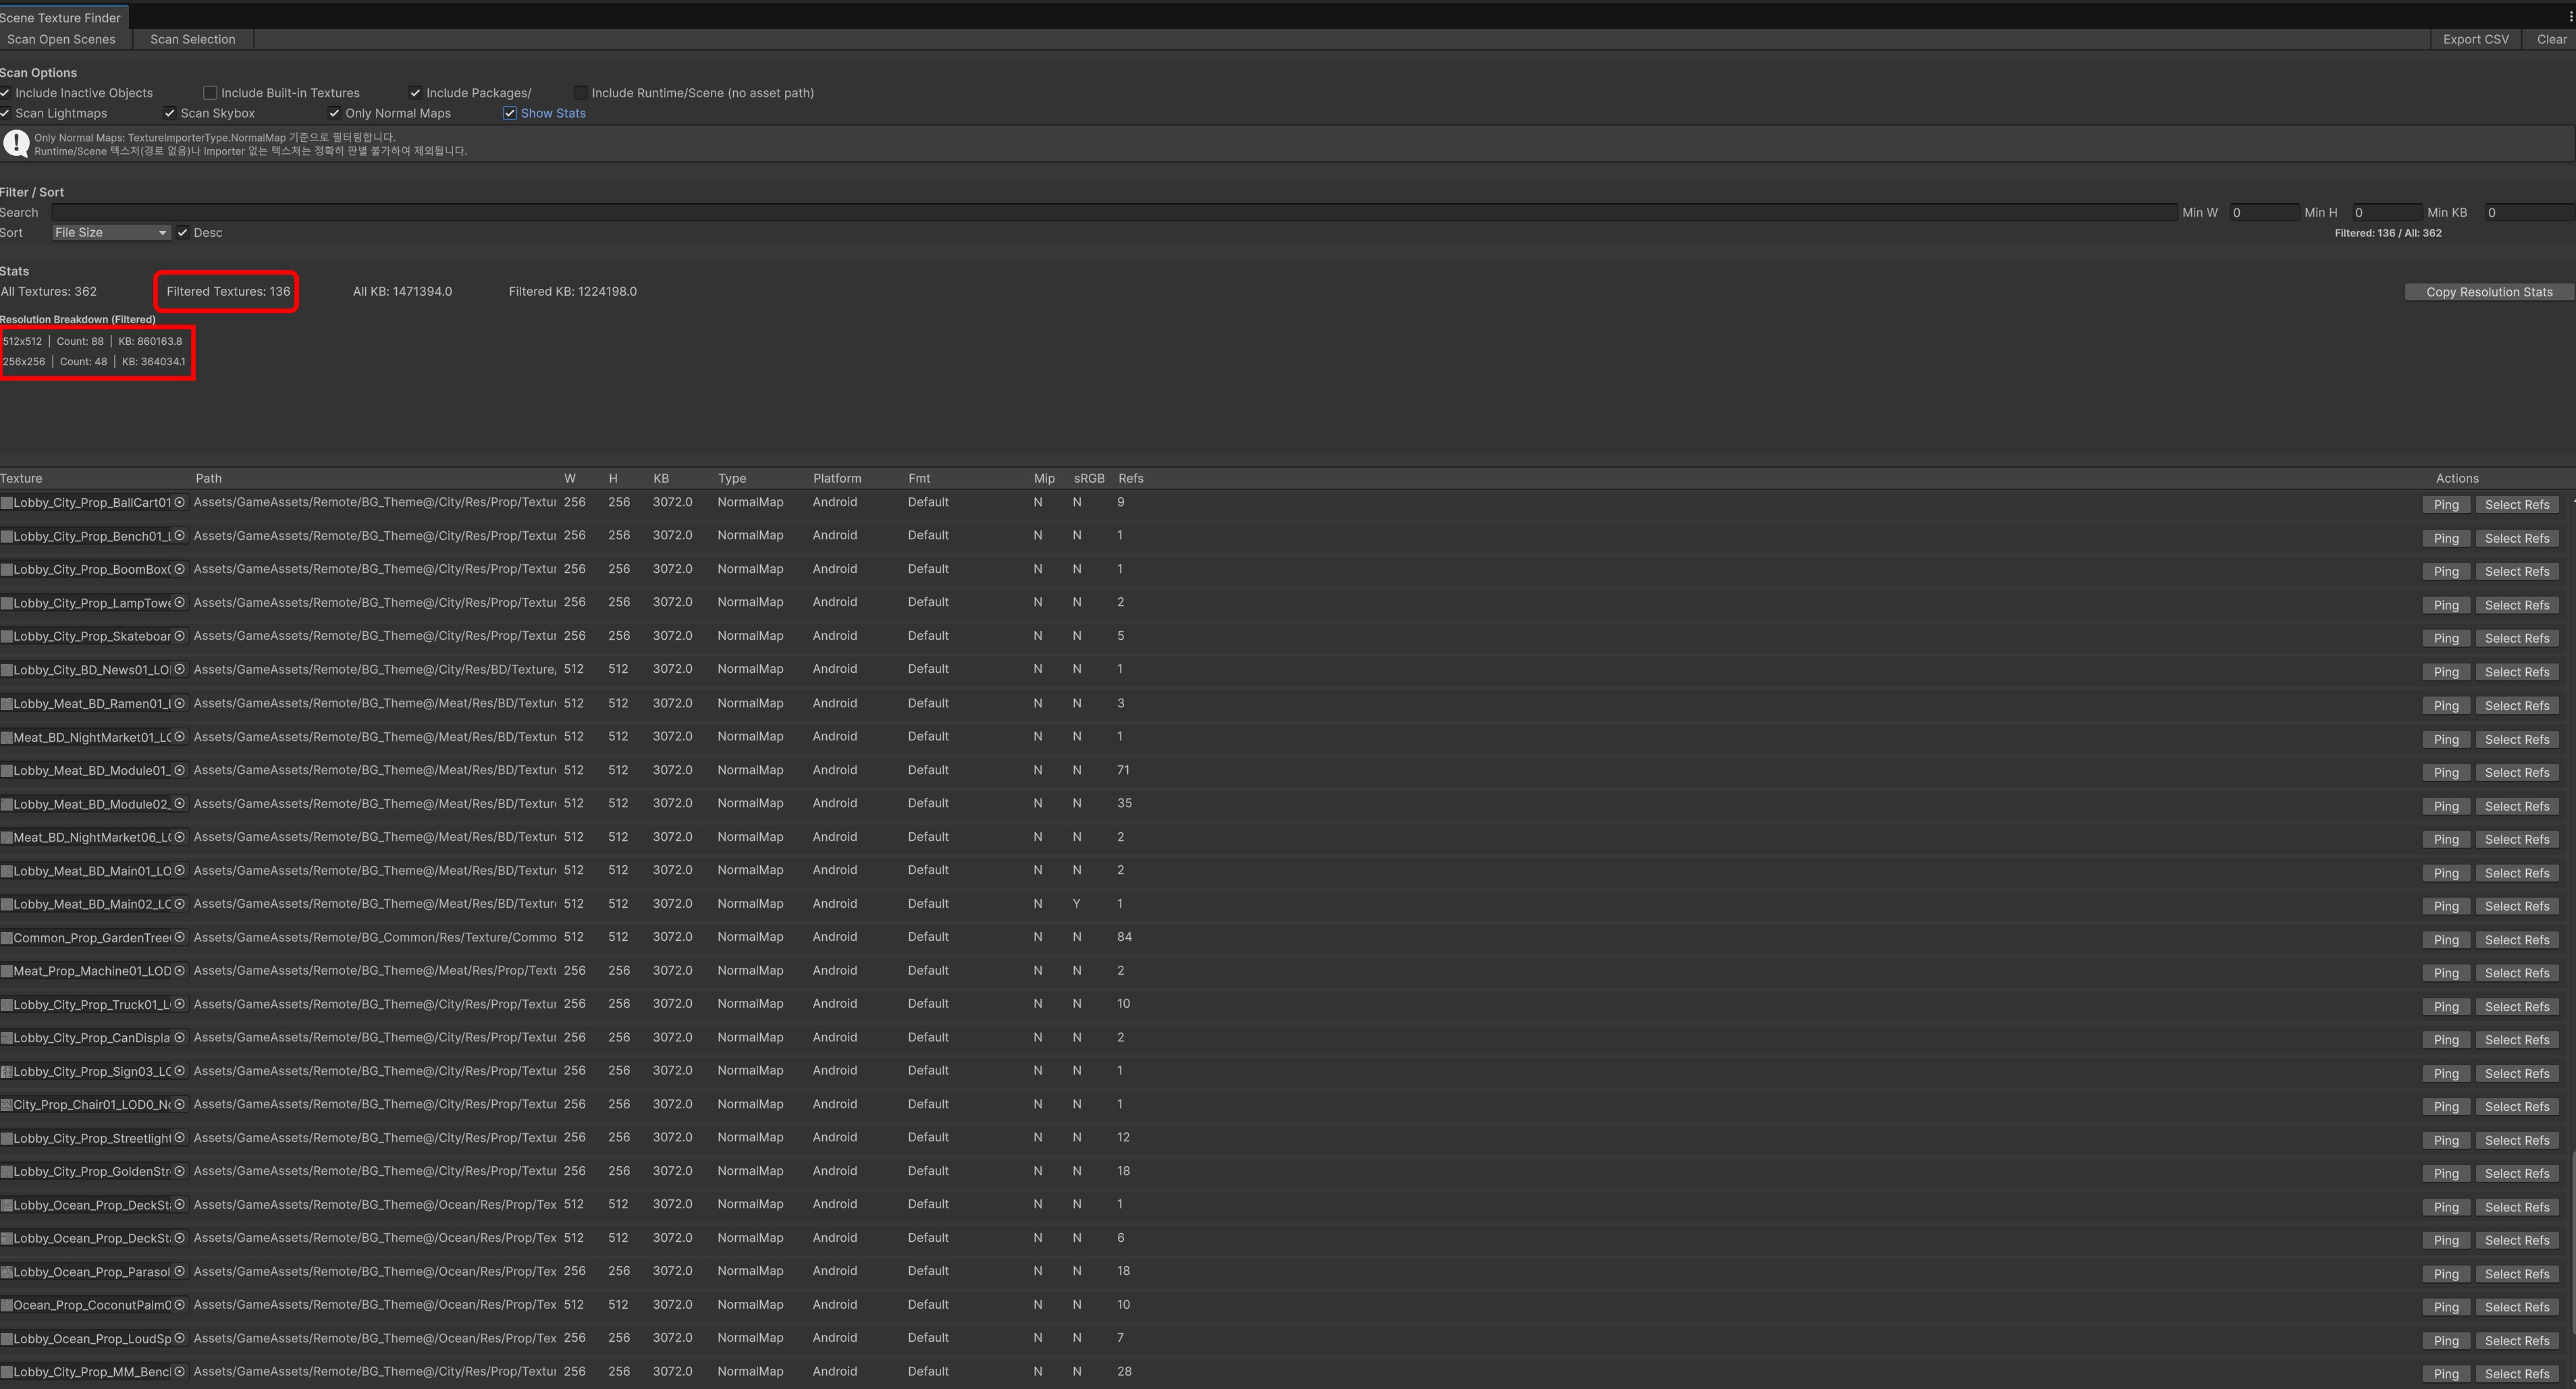2576x1389 pixels.
Task: Click the 512x512 resolution breakdown entry
Action: tap(93, 342)
